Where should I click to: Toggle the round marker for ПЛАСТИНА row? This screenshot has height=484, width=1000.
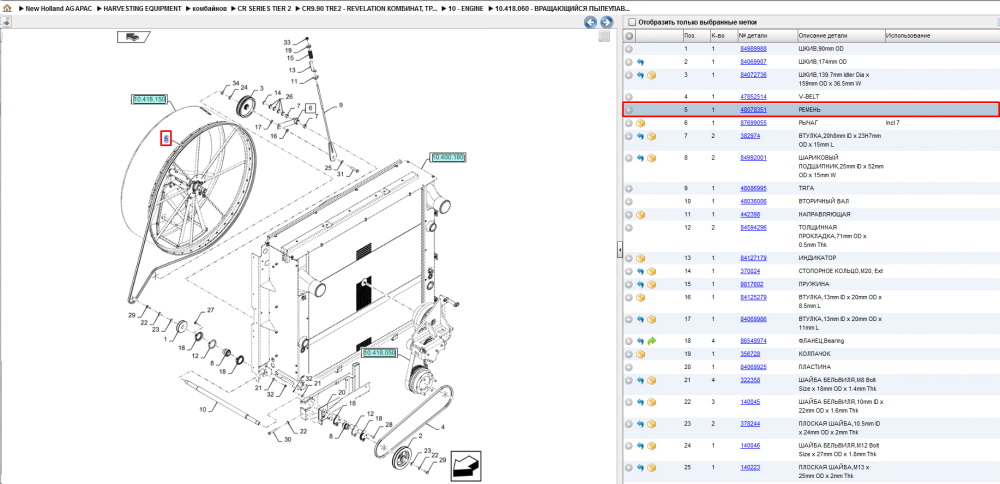coord(629,367)
